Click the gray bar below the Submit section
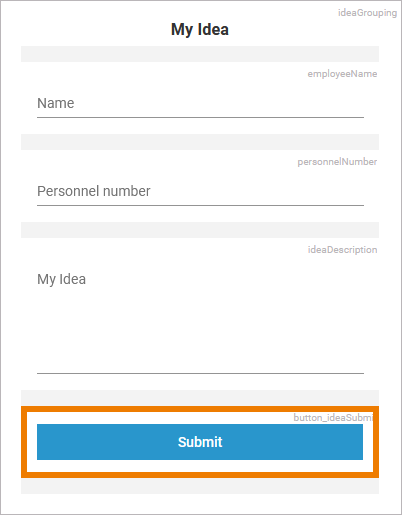The height and width of the screenshot is (515, 402). pyautogui.click(x=200, y=486)
